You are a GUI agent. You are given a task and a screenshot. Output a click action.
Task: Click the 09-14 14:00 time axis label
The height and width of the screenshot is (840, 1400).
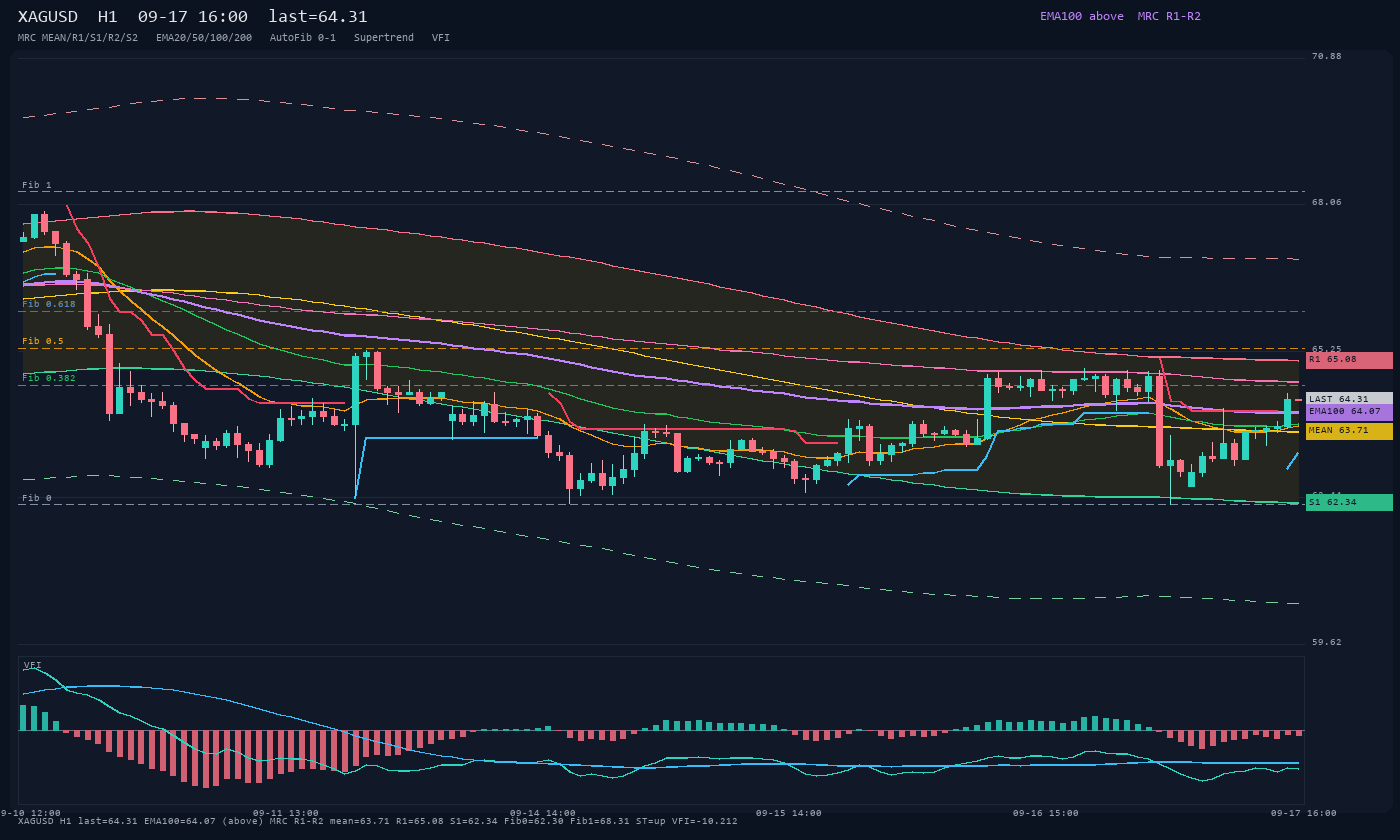click(543, 813)
